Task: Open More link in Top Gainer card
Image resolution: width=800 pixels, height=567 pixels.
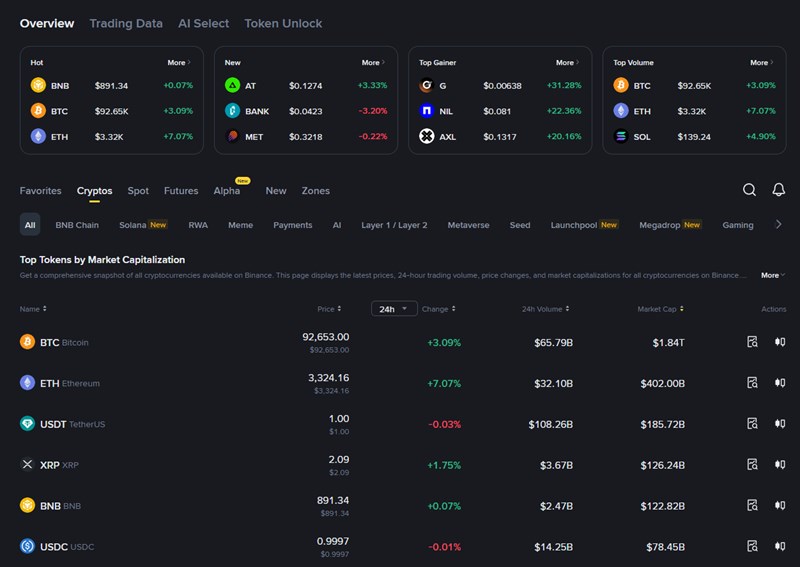Action: pyautogui.click(x=568, y=62)
